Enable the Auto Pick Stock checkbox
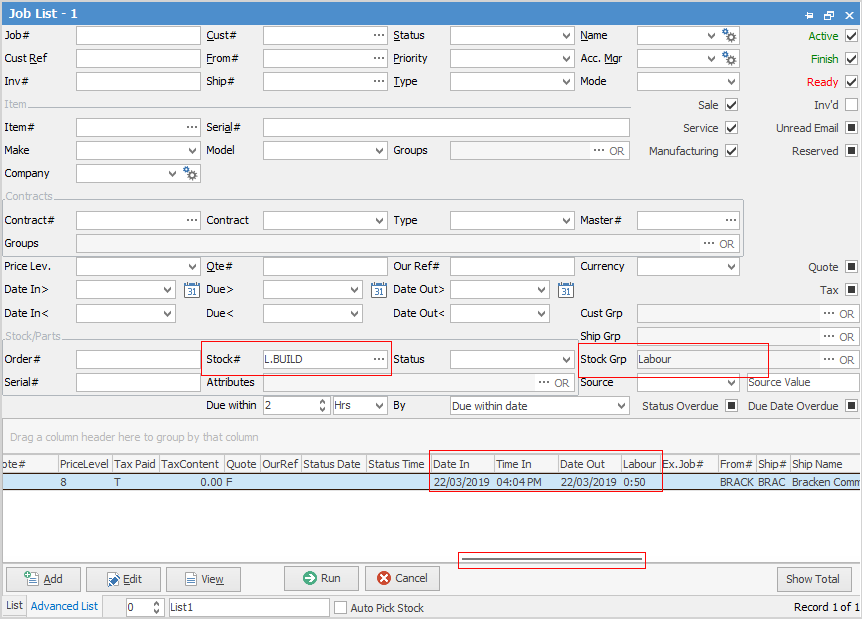This screenshot has height=619, width=862. tap(341, 607)
